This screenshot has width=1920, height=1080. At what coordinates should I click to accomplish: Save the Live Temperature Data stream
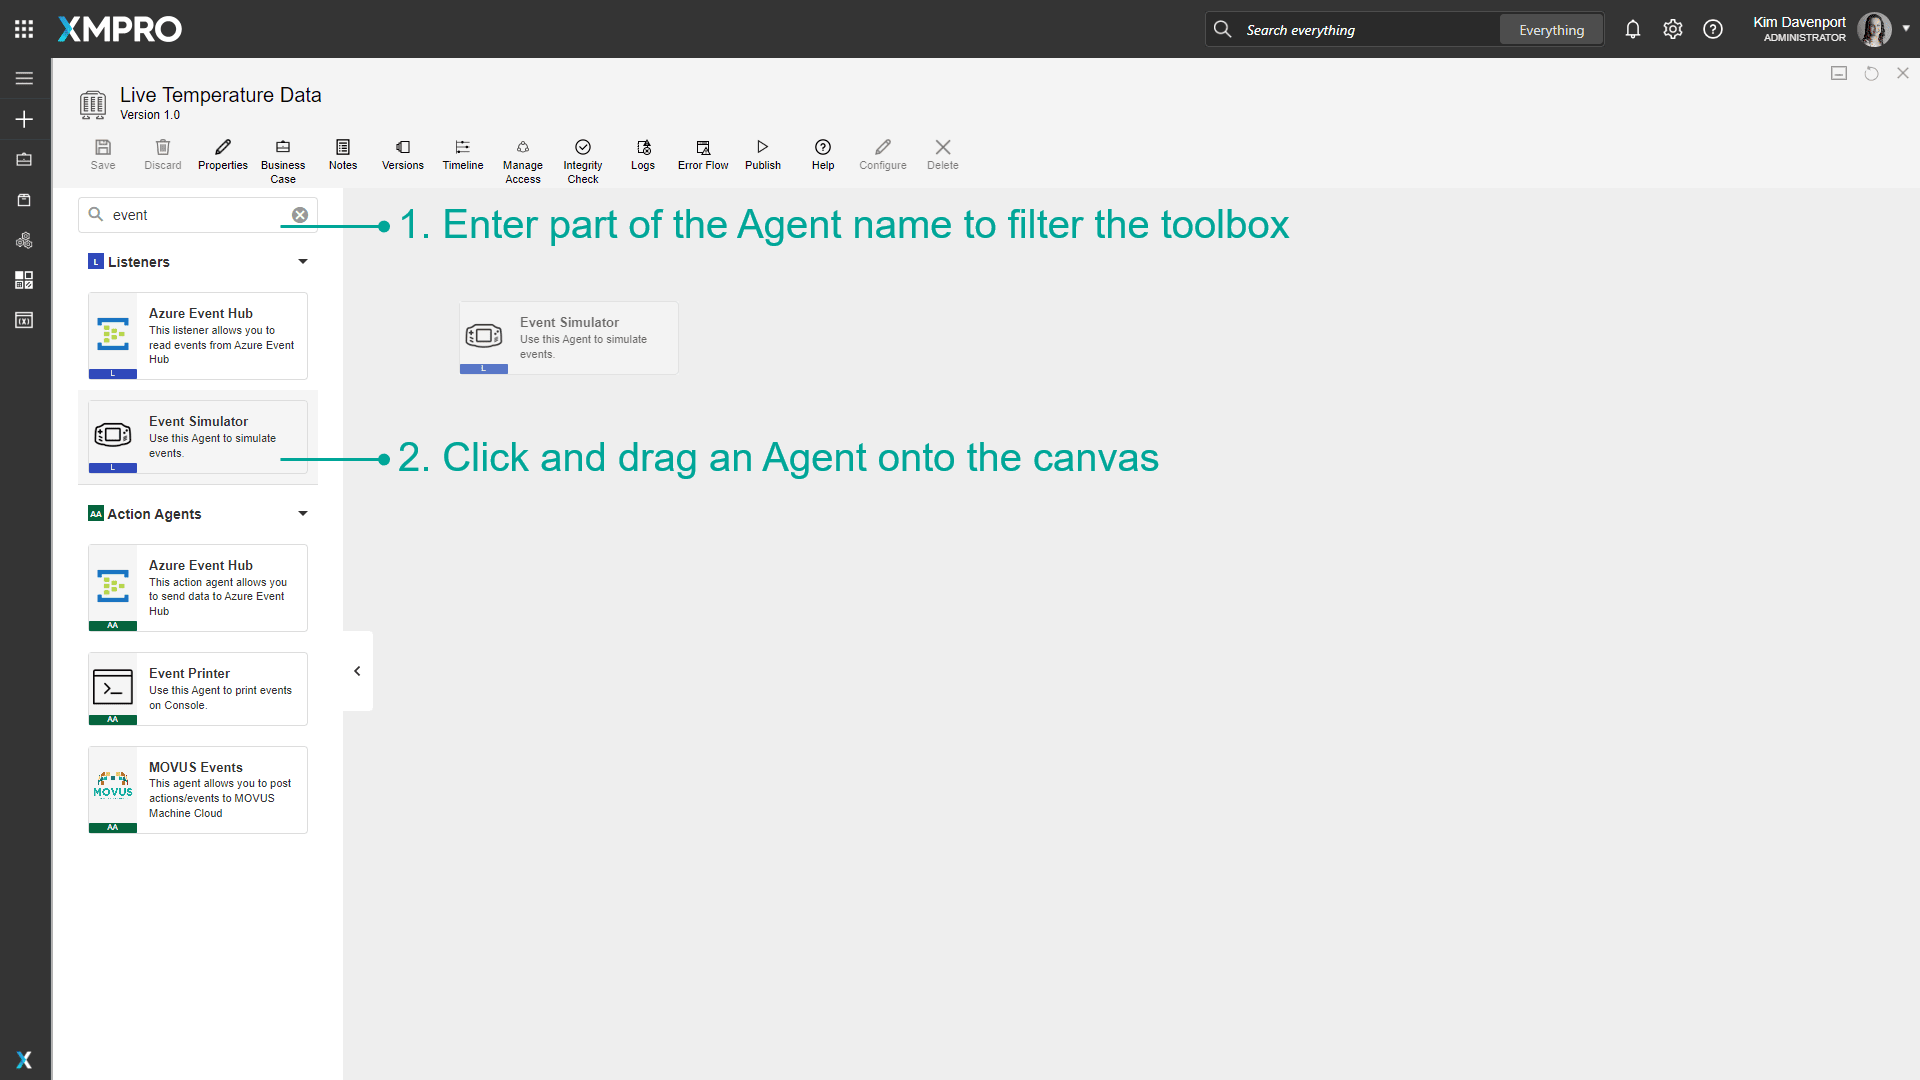coord(102,153)
